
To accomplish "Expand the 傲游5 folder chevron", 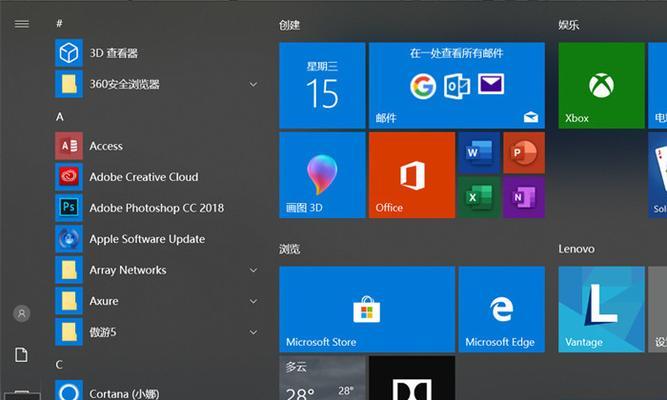I will (x=253, y=332).
